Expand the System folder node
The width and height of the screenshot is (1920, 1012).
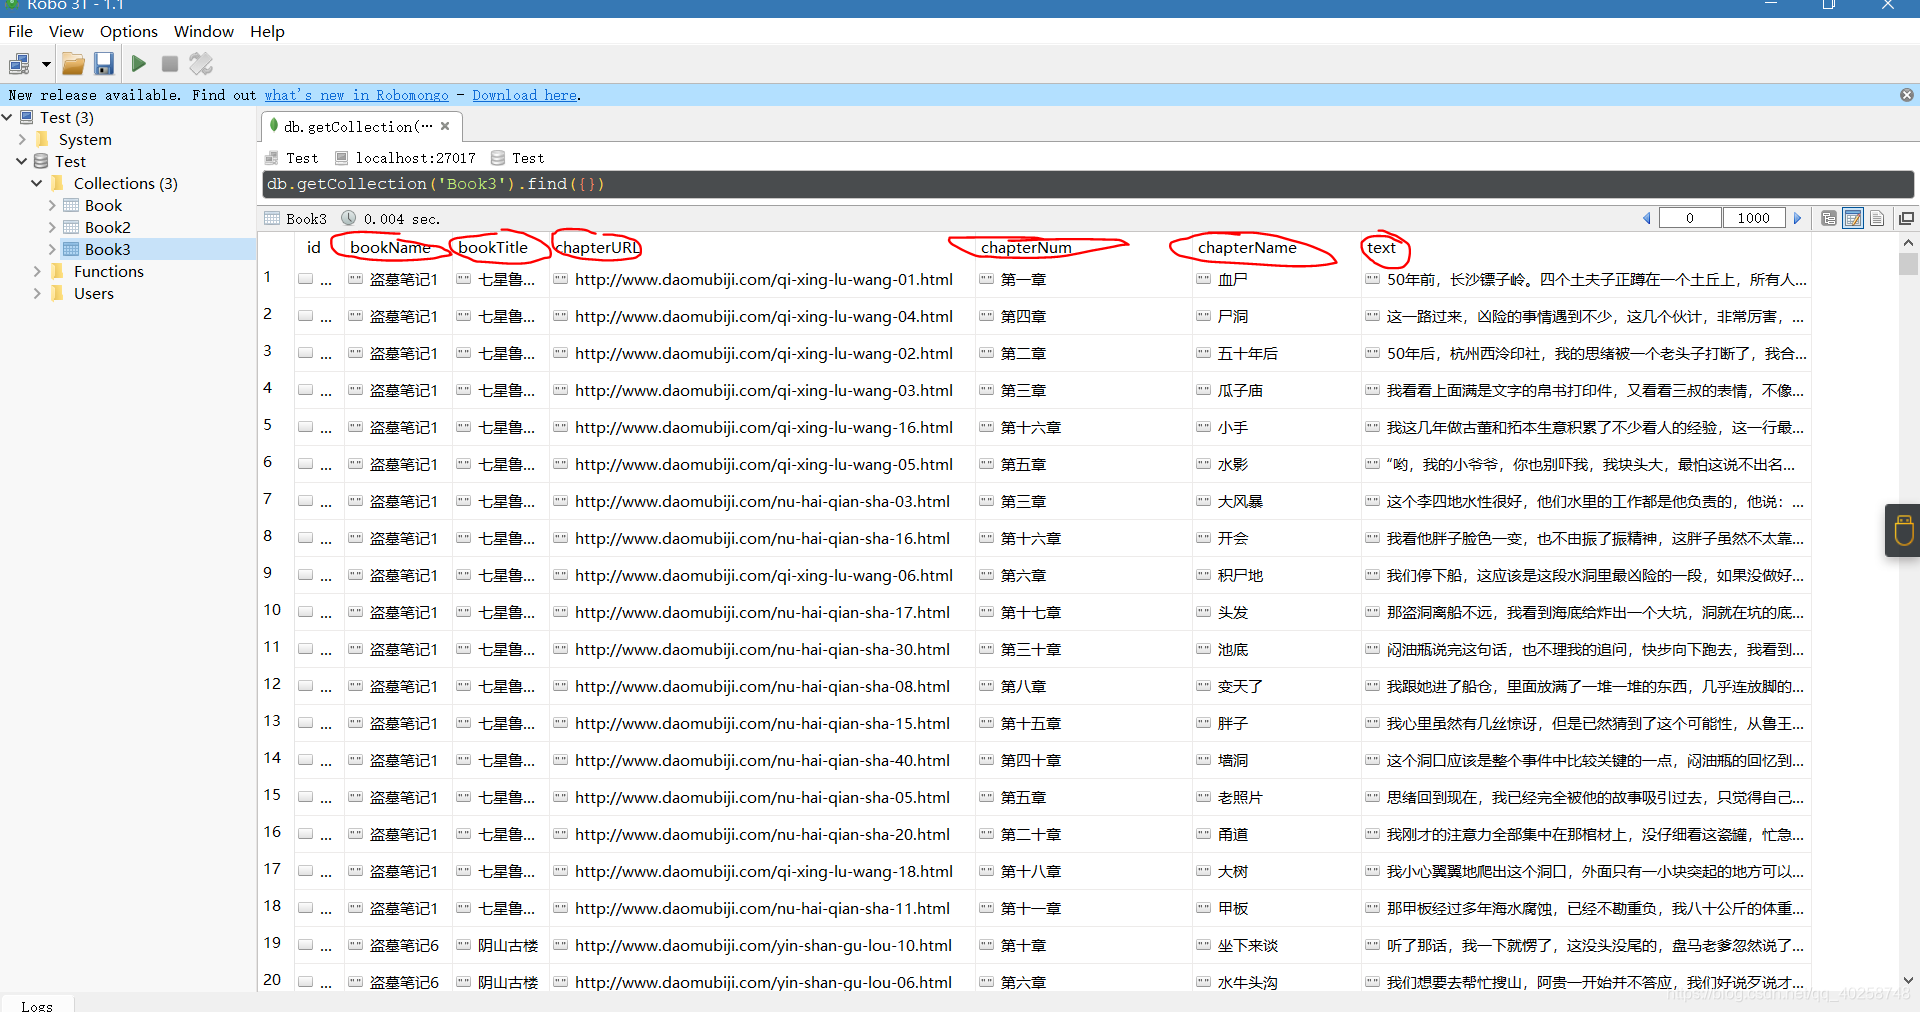point(22,139)
